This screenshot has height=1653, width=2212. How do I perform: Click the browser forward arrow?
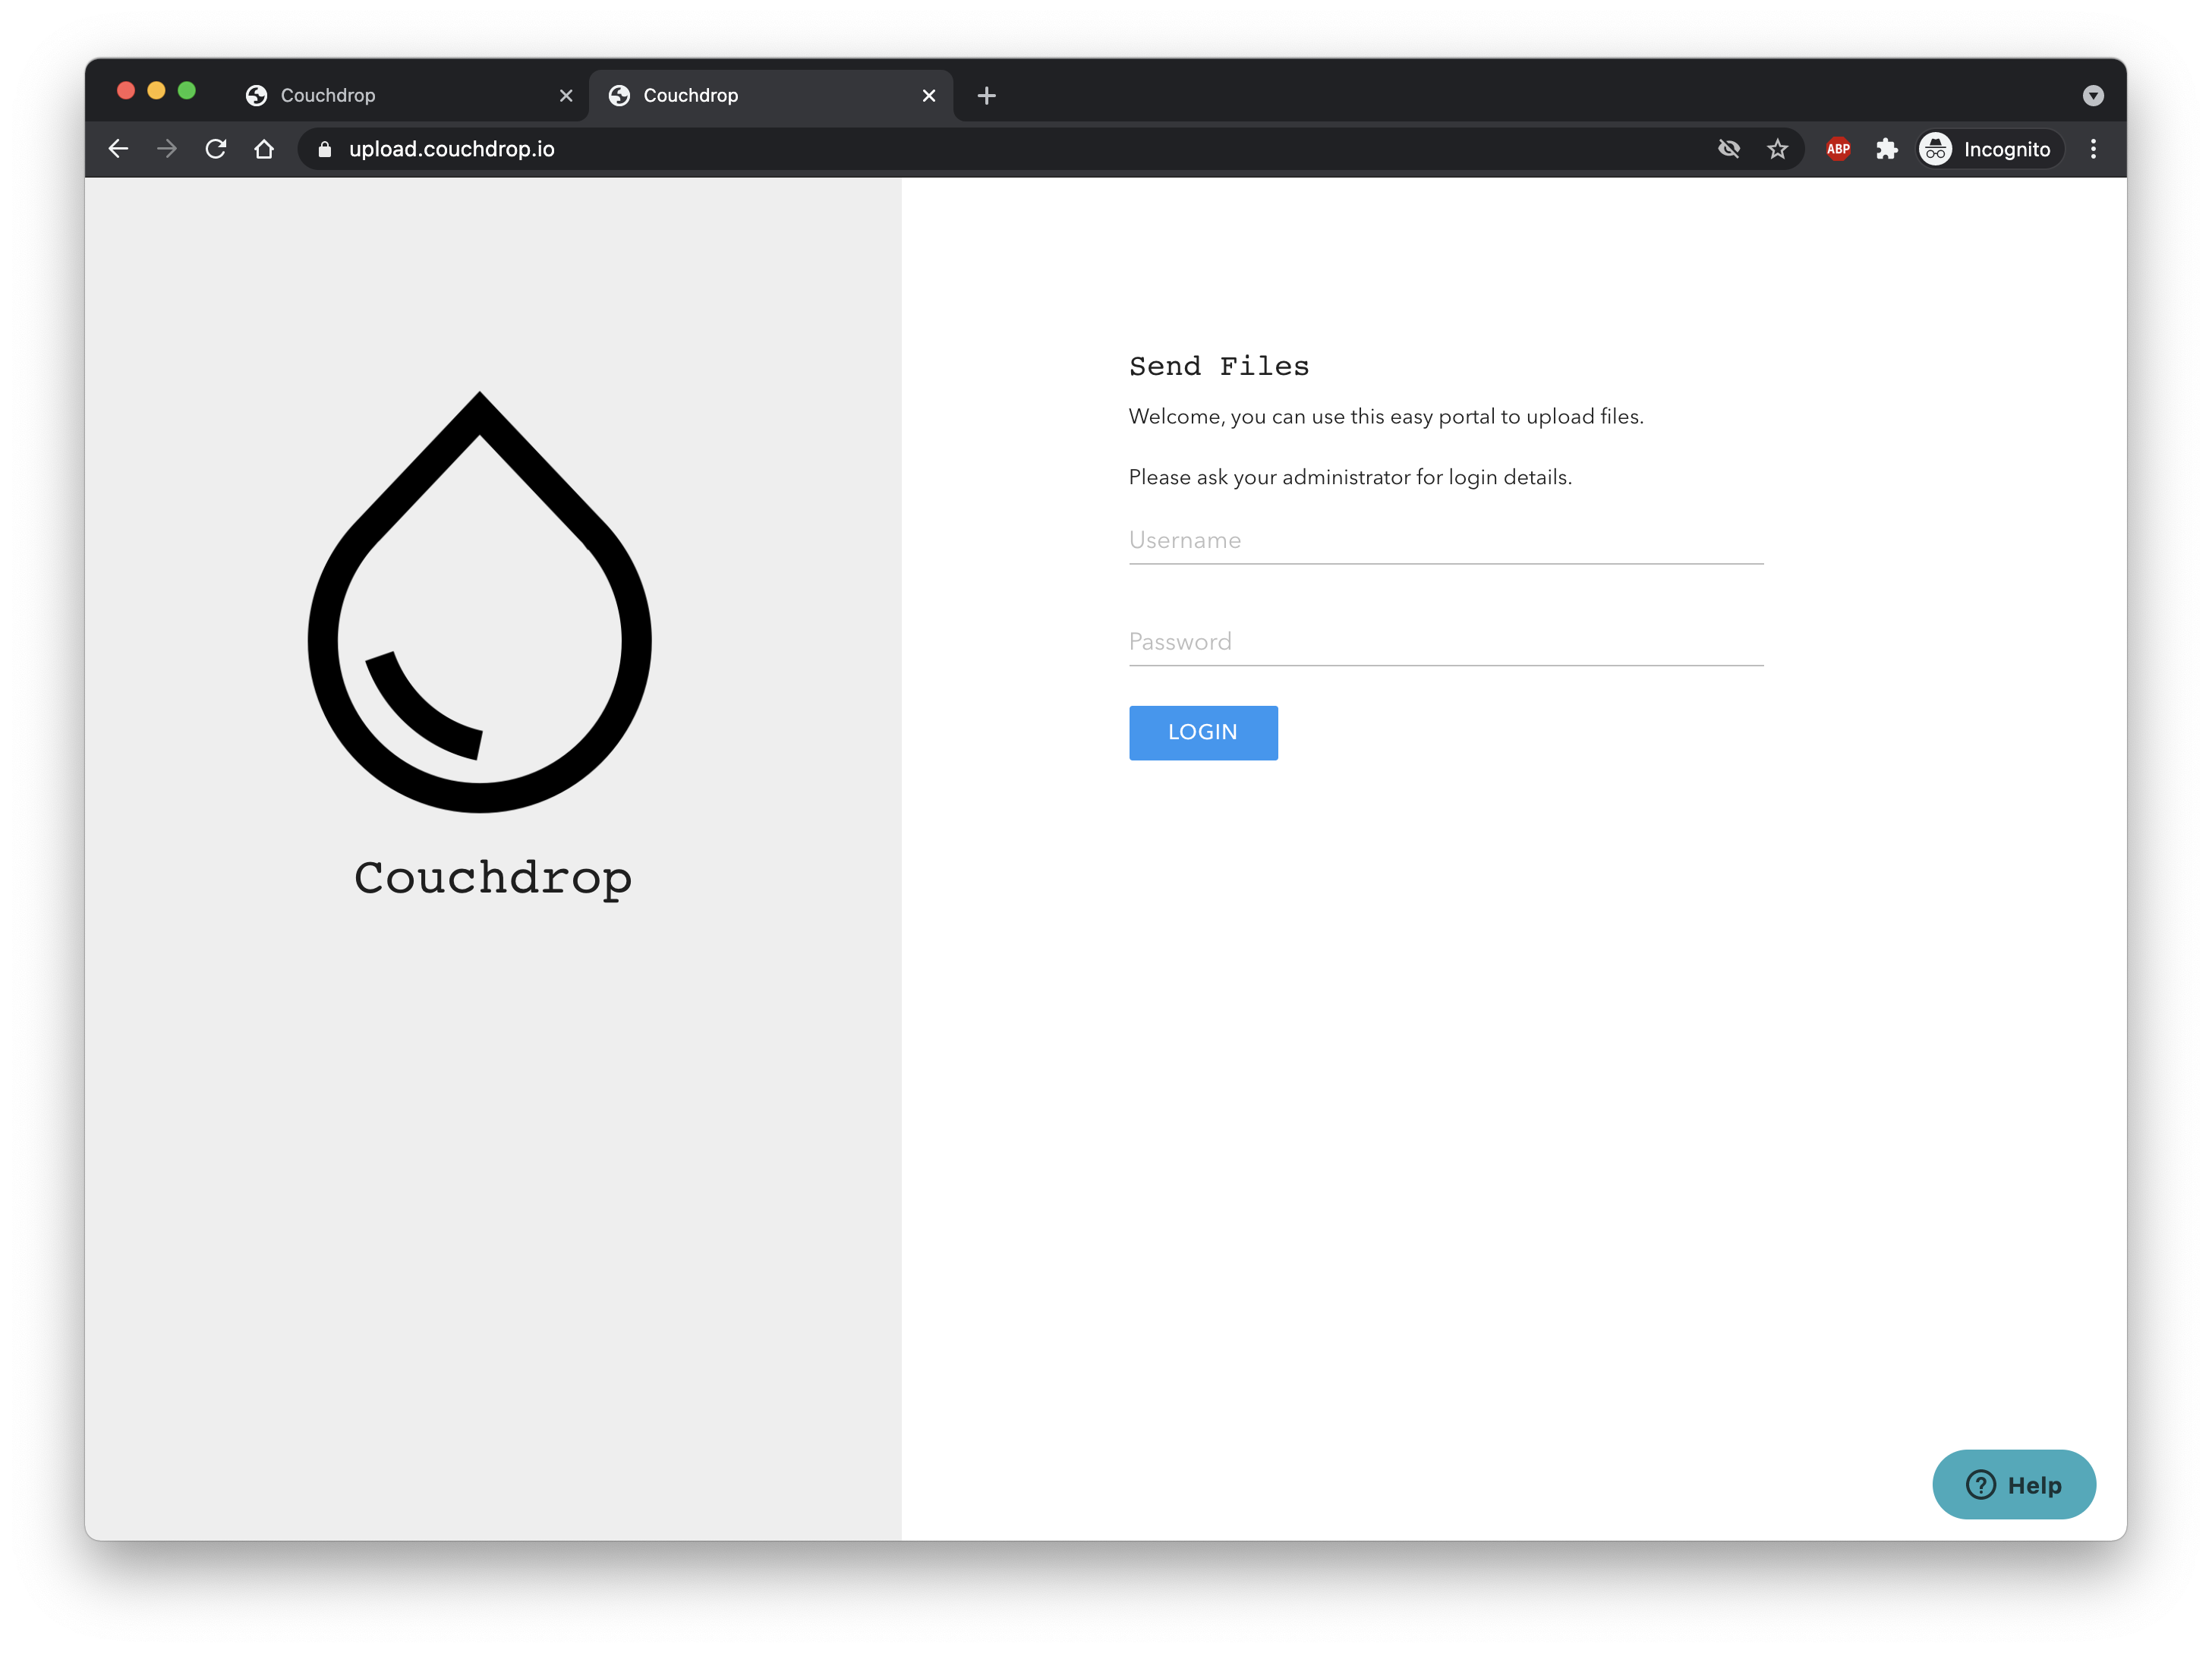[167, 149]
